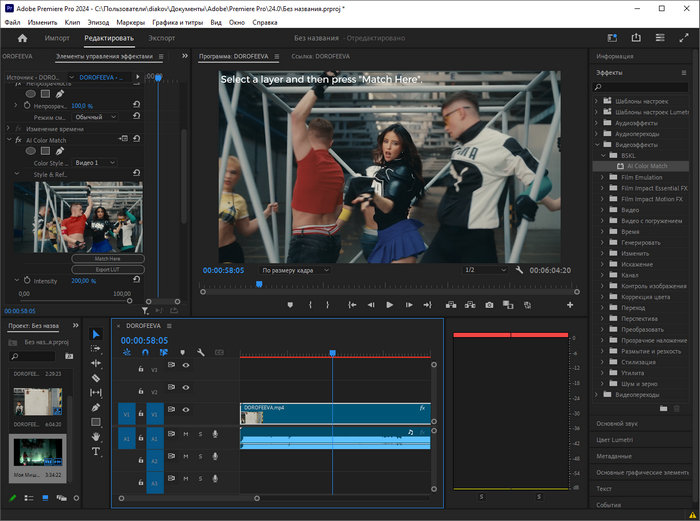Solo track A1 with S button

click(200, 434)
